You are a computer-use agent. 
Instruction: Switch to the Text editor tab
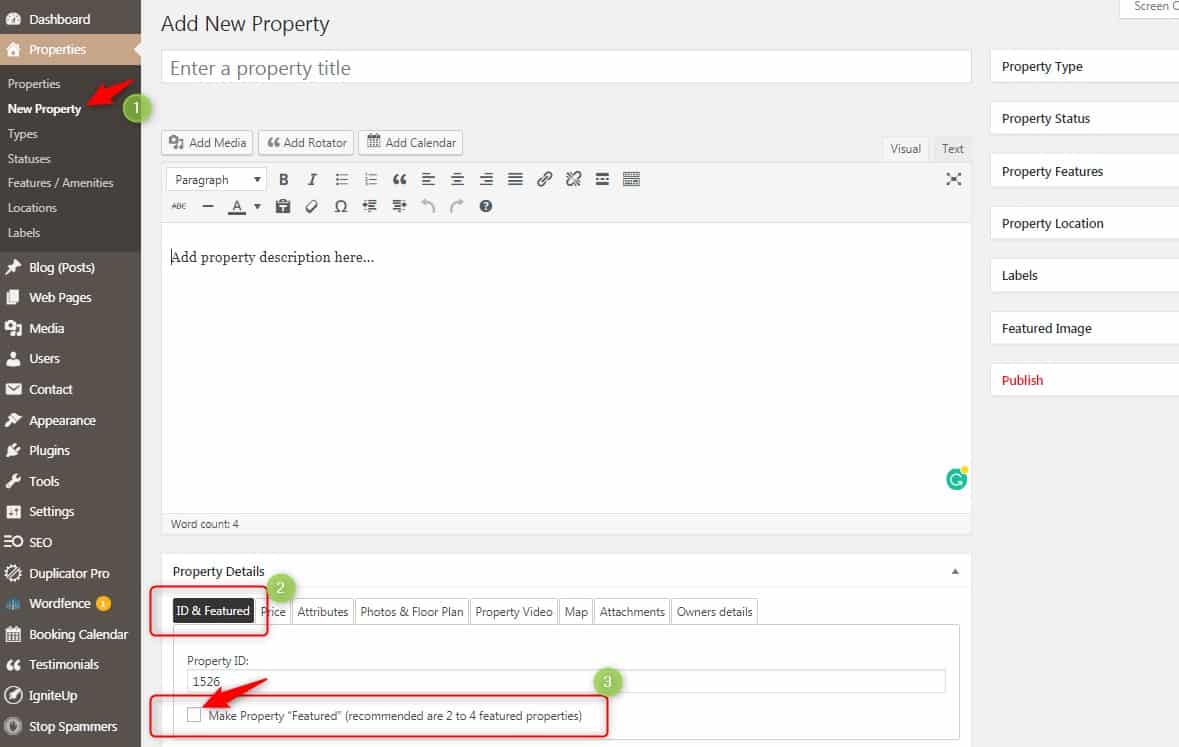[x=952, y=149]
